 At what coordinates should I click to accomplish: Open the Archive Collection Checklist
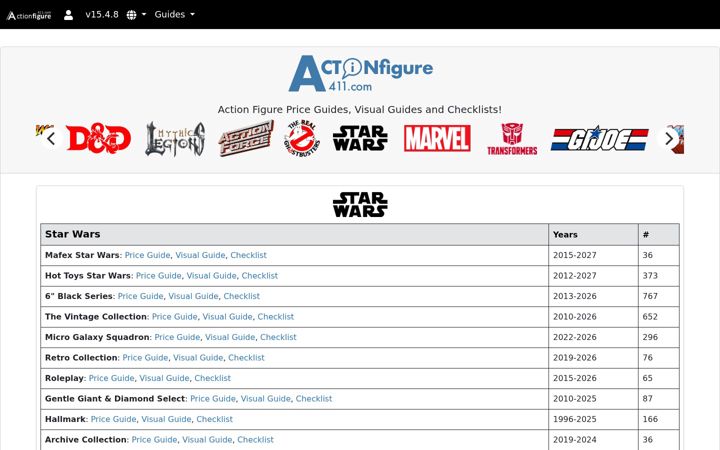click(x=255, y=439)
